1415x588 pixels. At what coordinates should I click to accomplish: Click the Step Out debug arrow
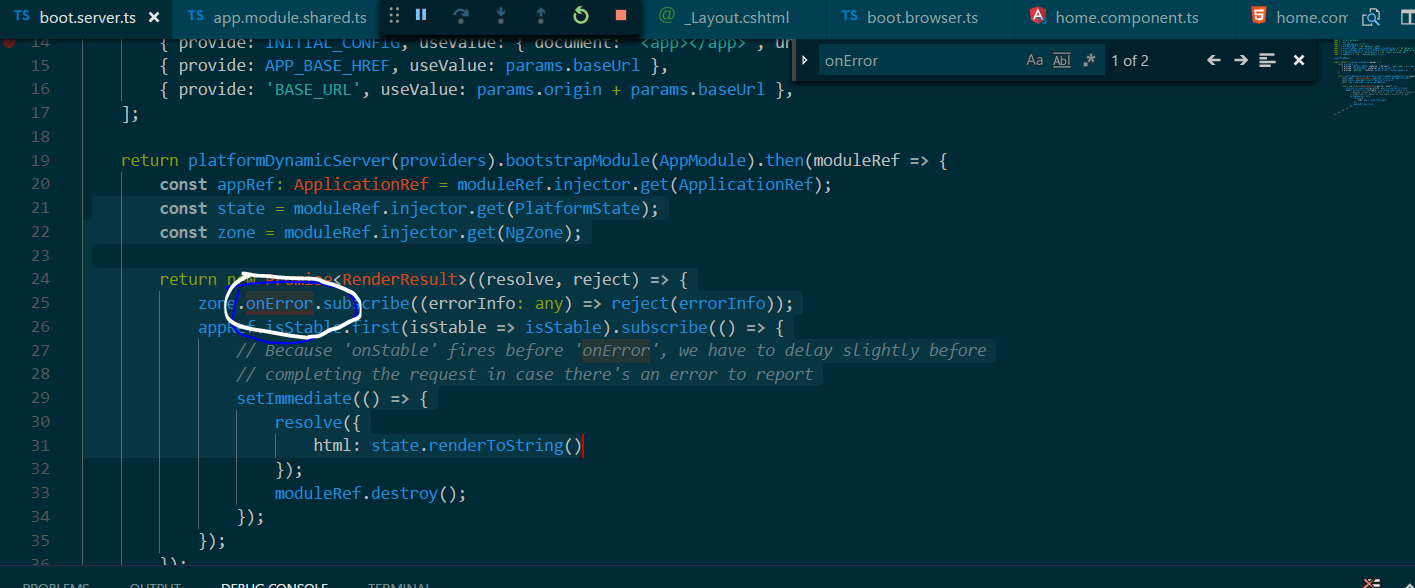click(x=541, y=15)
